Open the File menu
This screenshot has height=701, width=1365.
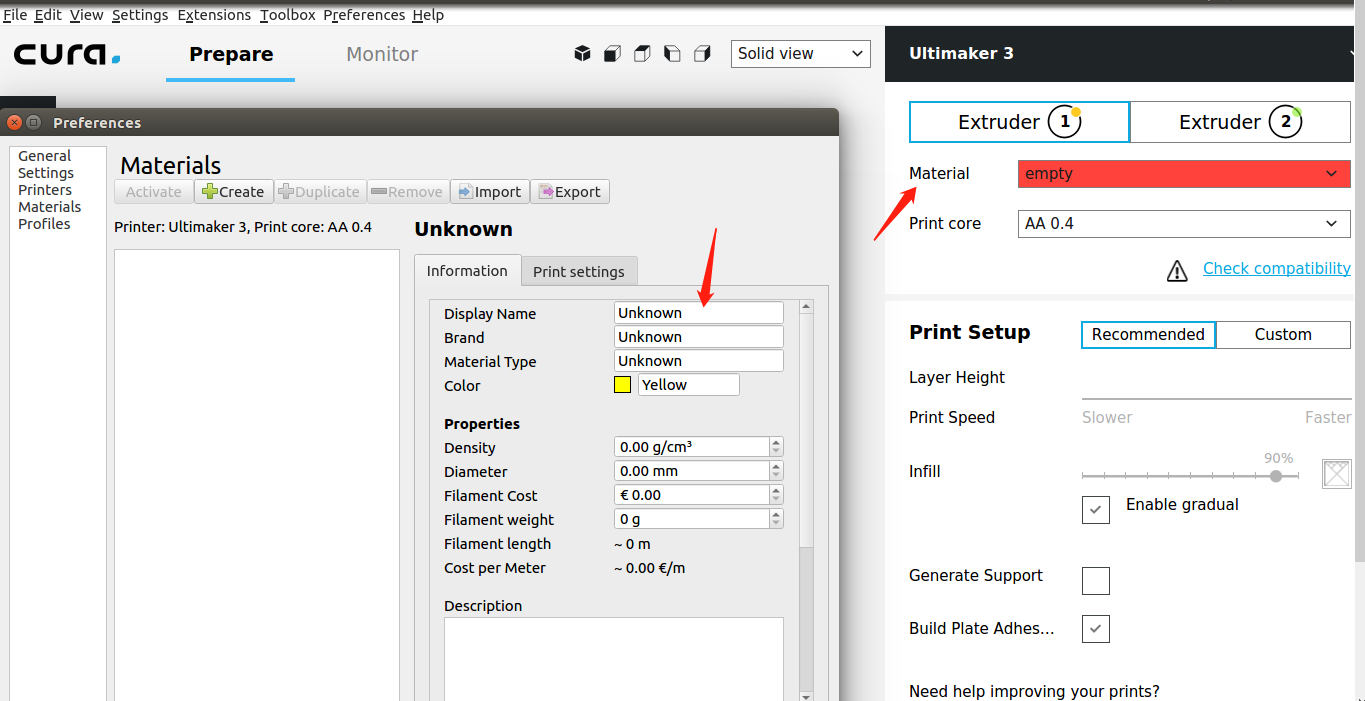point(15,15)
